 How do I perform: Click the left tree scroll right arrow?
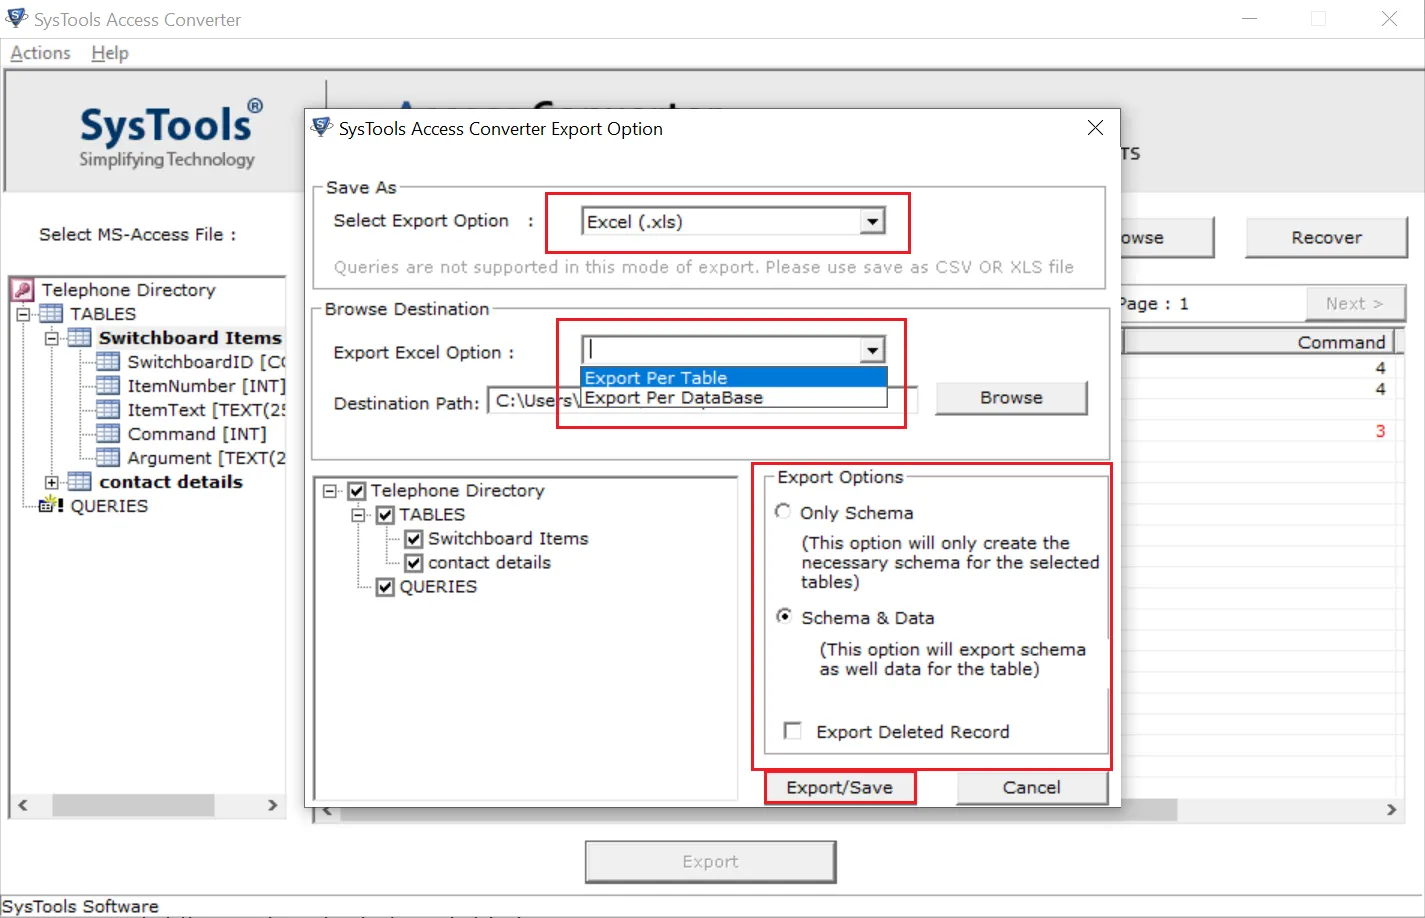pyautogui.click(x=272, y=805)
